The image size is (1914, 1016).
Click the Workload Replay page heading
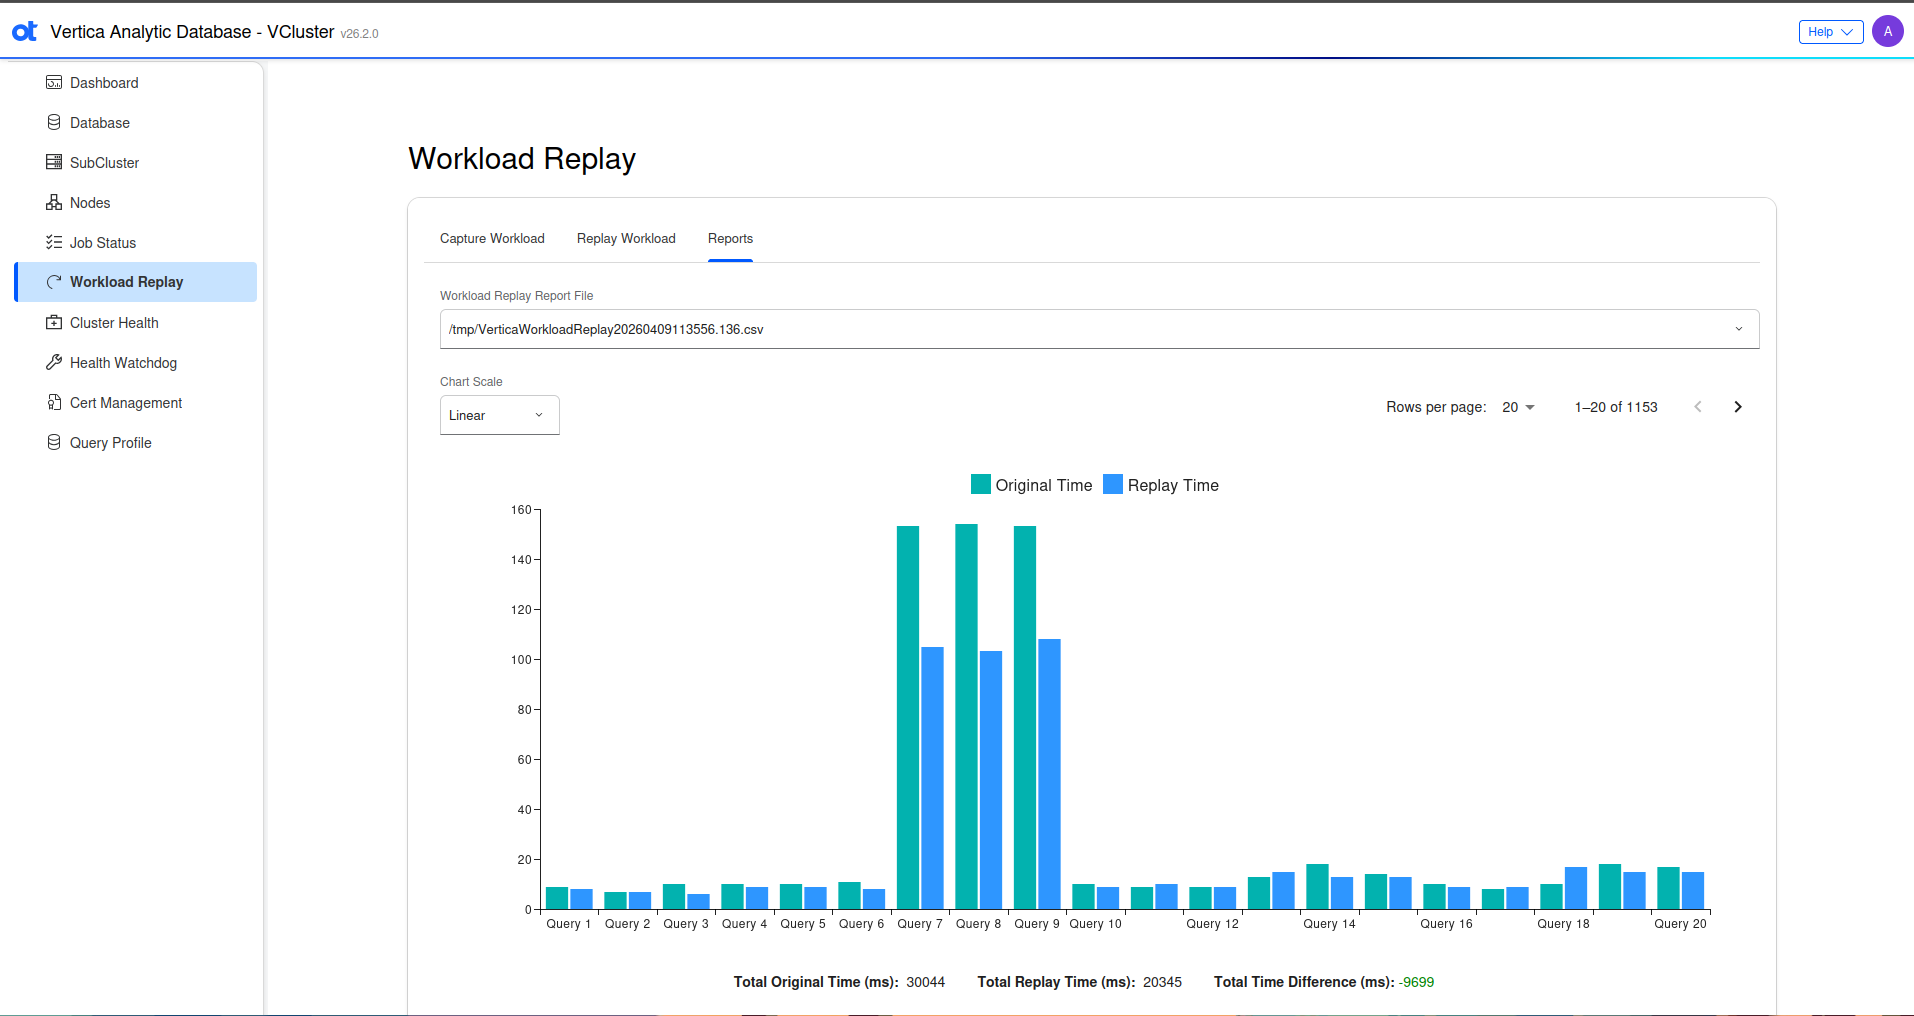point(522,159)
